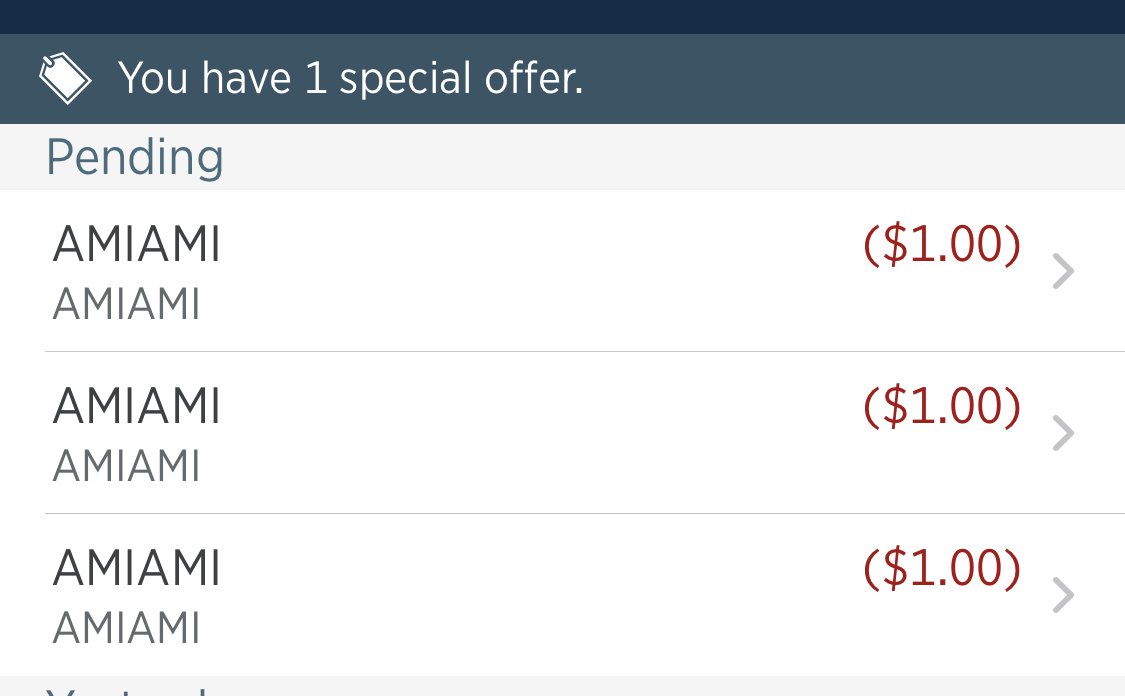Click the Pending section header
The width and height of the screenshot is (1125, 696).
(135, 158)
